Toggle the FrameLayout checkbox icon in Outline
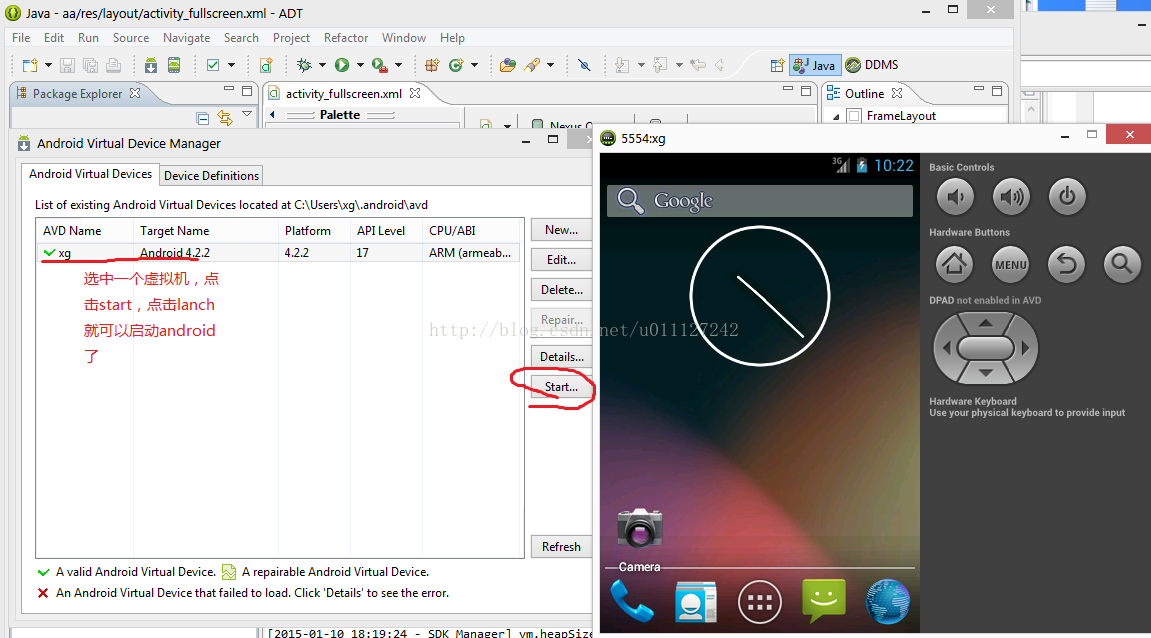This screenshot has height=638, width=1151. click(854, 116)
